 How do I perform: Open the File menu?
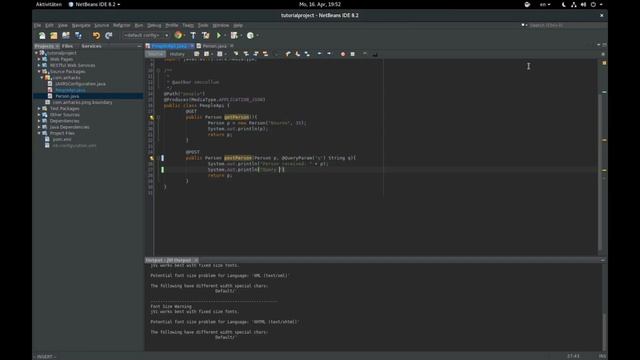(x=38, y=25)
